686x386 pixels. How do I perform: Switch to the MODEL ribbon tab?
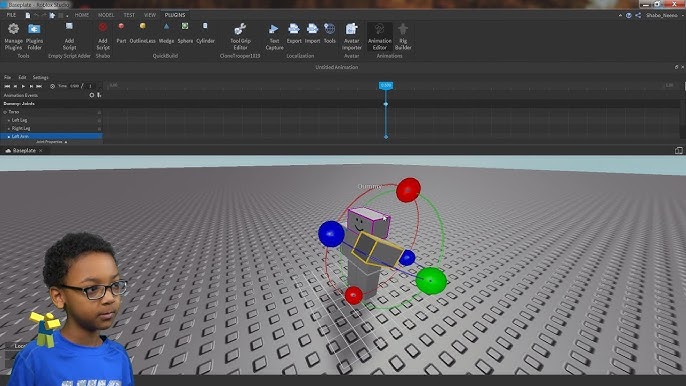click(x=106, y=15)
